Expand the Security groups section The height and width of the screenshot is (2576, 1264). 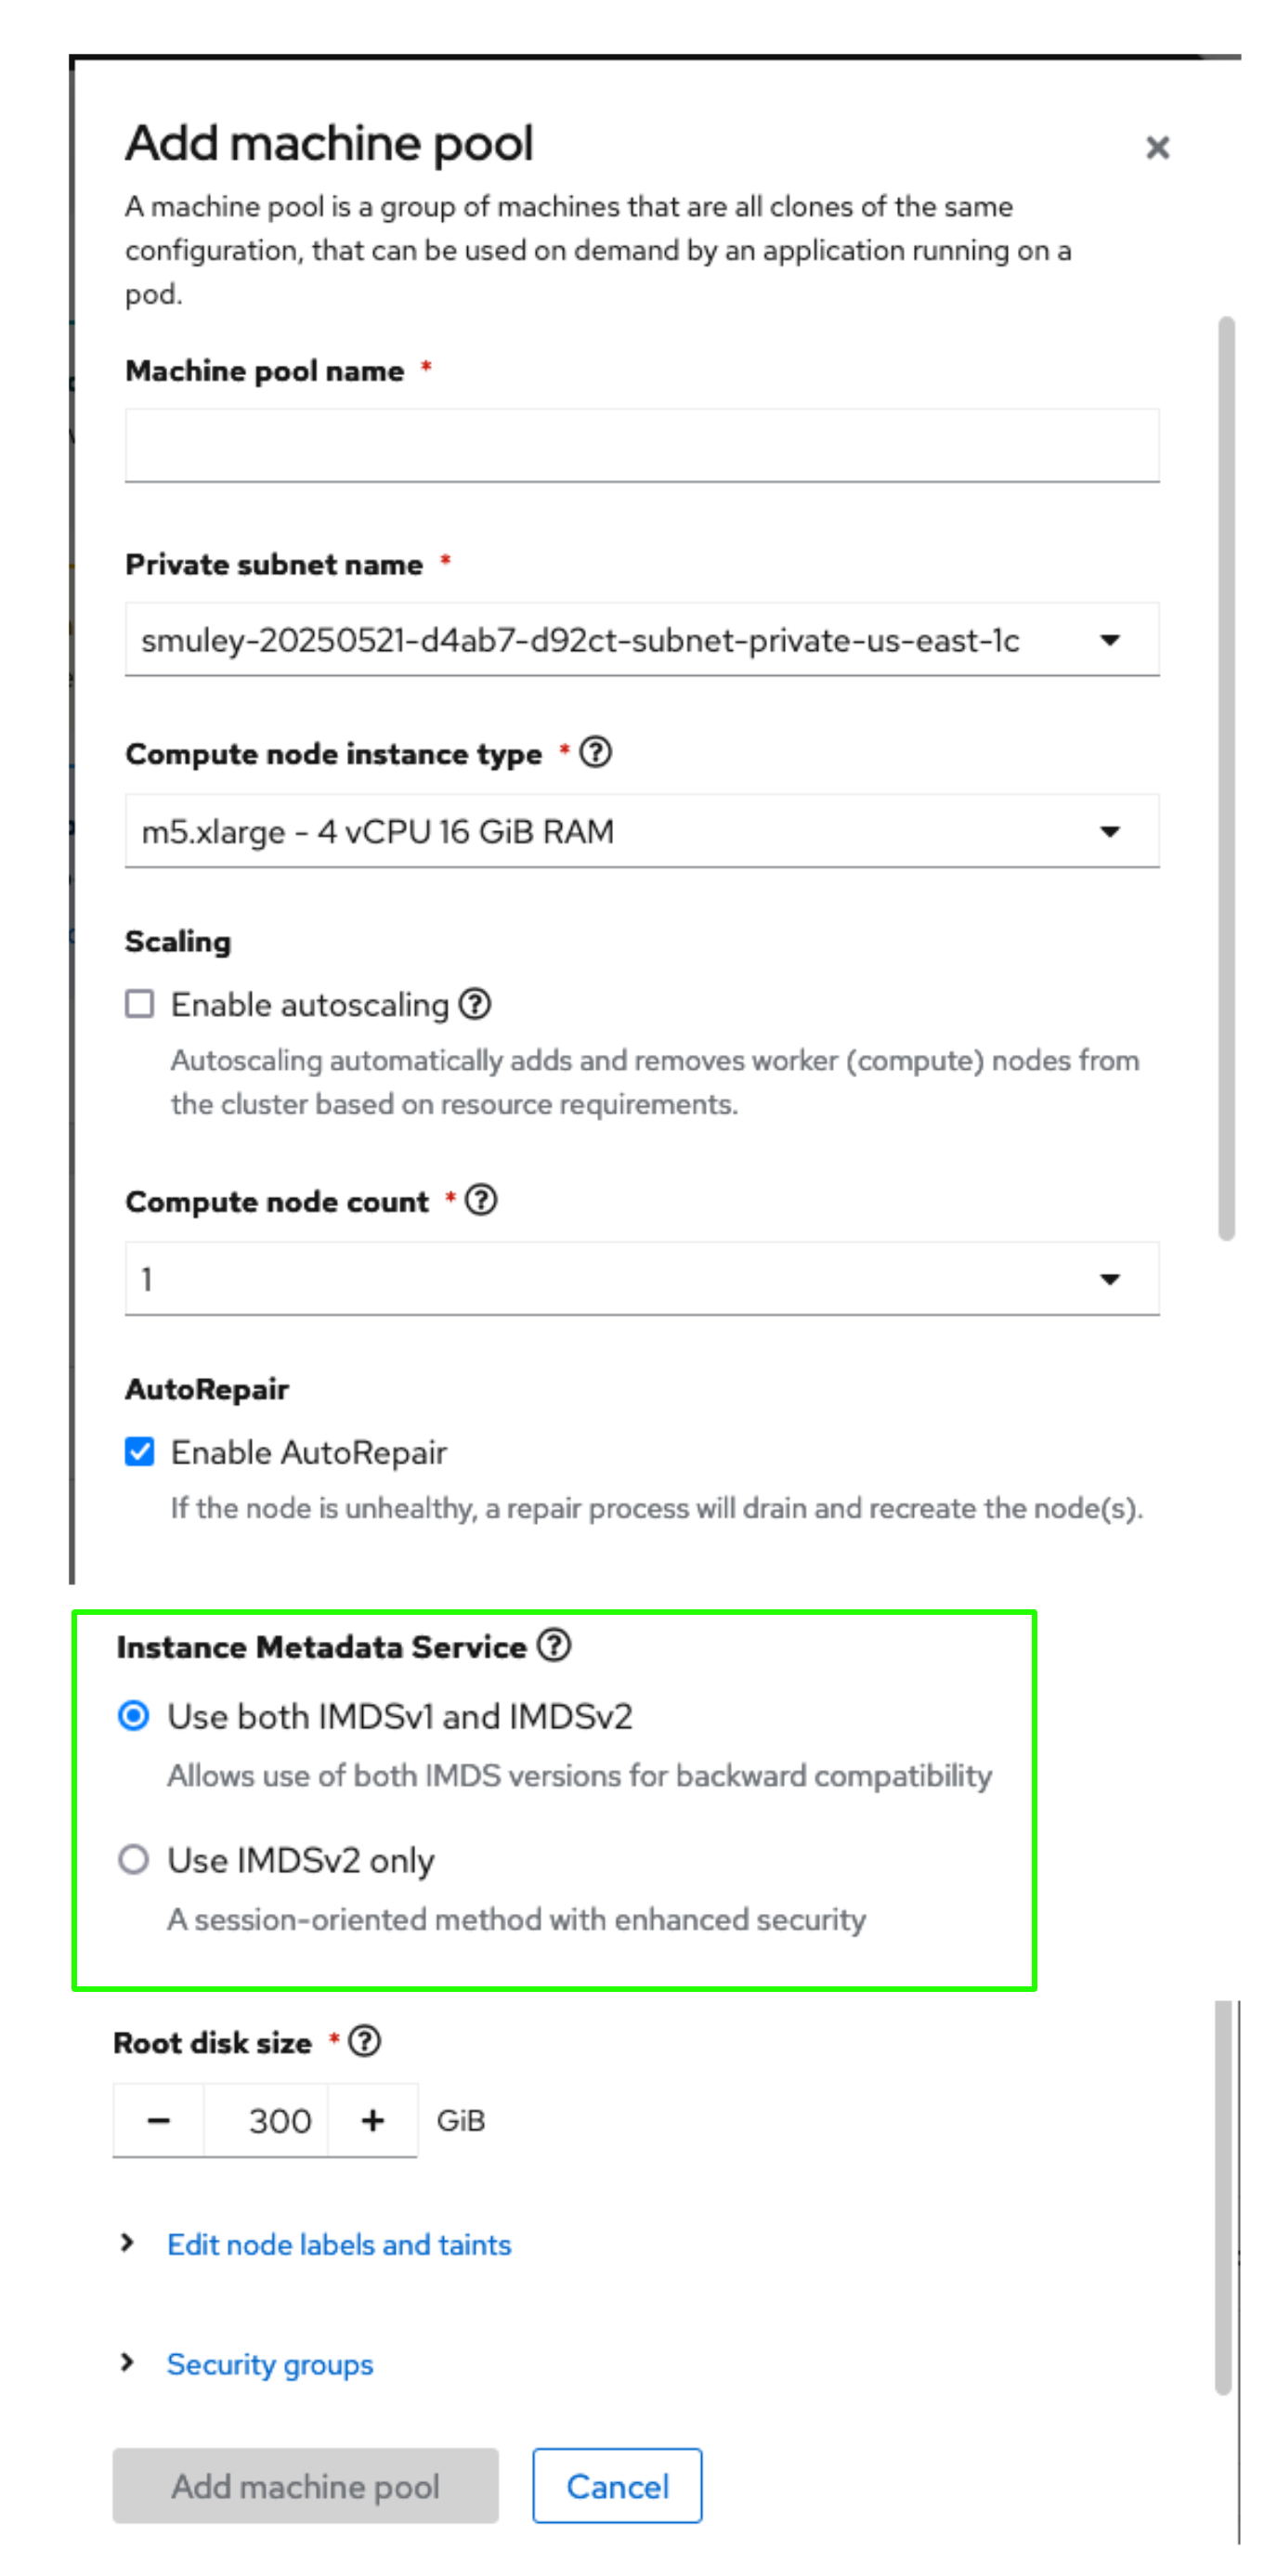tap(269, 2364)
